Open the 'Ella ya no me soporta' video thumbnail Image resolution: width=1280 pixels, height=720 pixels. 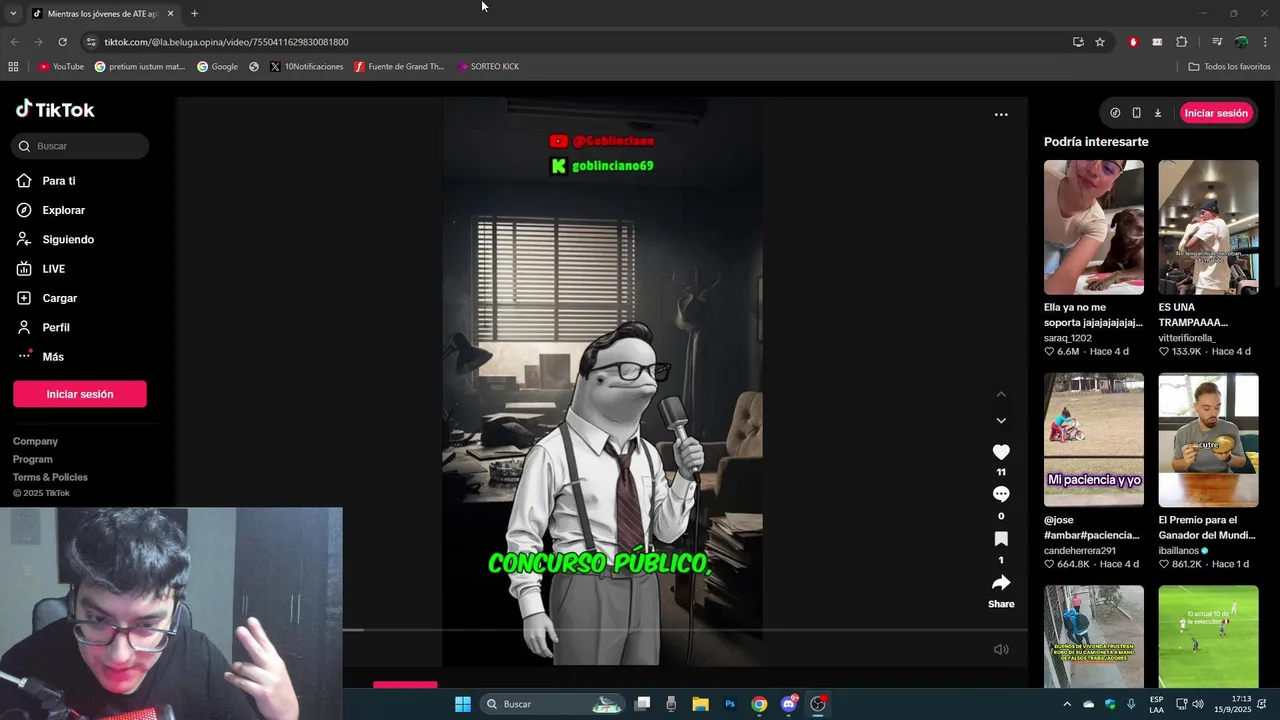click(x=1094, y=227)
